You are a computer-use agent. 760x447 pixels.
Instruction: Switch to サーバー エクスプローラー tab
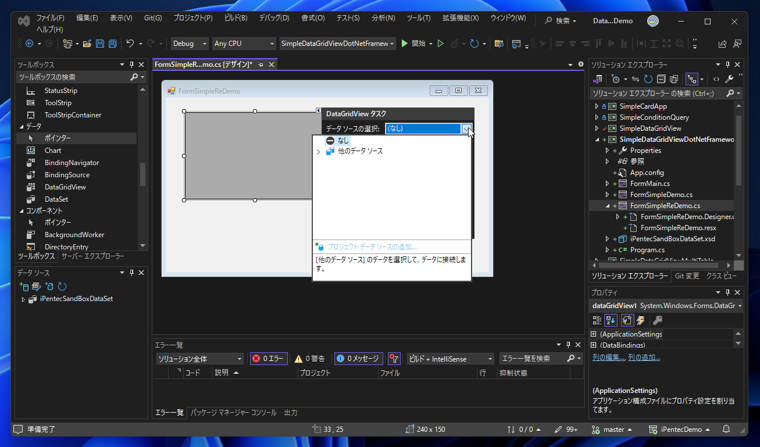(93, 256)
